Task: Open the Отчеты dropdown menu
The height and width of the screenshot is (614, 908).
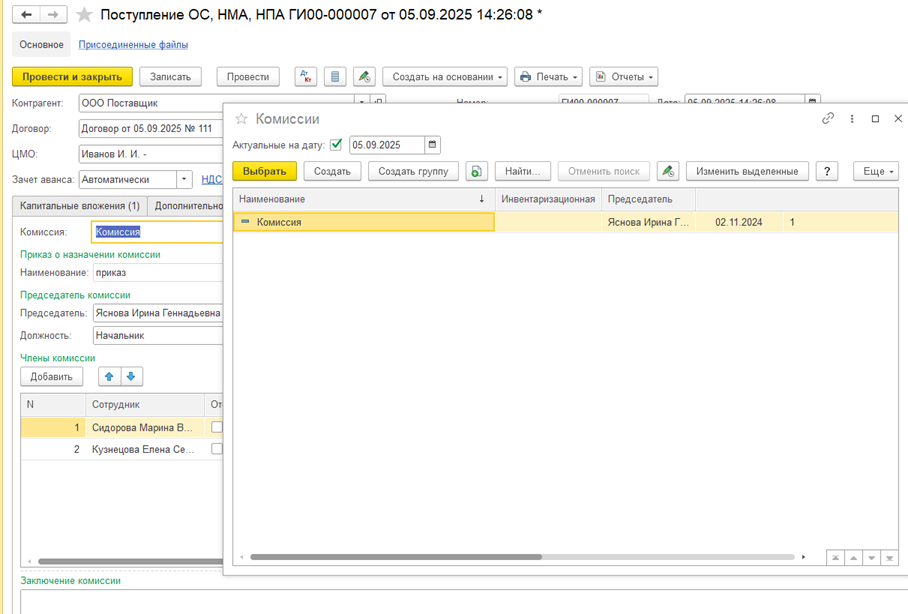Action: [x=624, y=76]
